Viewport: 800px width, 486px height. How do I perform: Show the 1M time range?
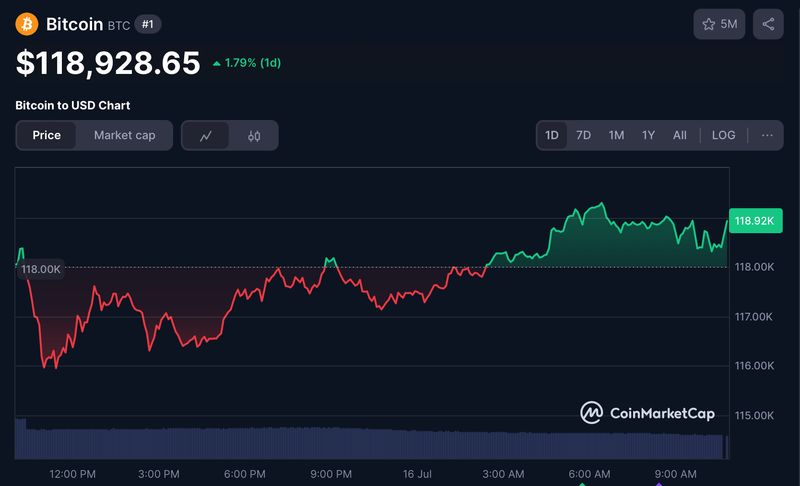click(616, 135)
